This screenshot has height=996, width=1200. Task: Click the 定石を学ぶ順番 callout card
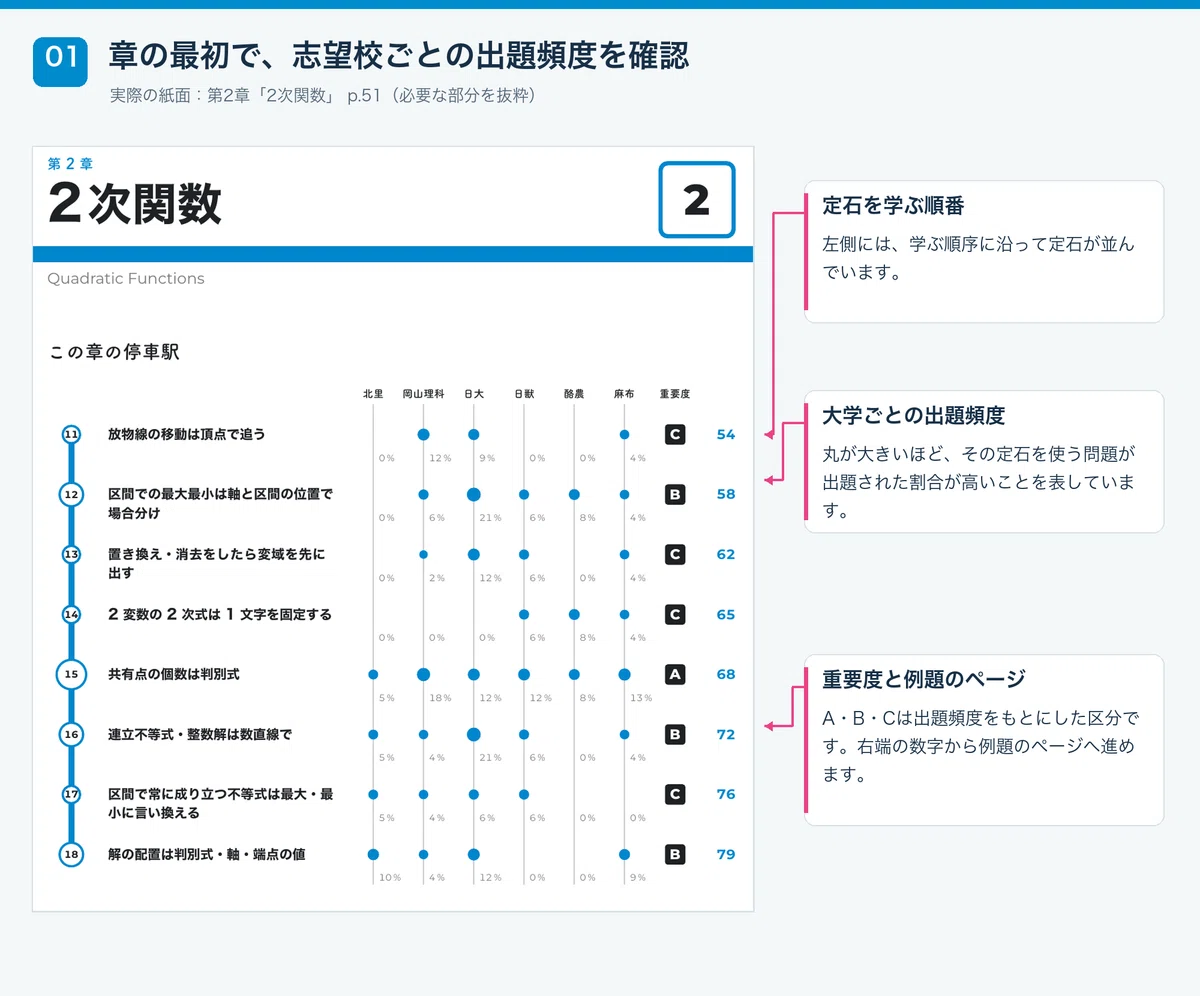[x=984, y=251]
